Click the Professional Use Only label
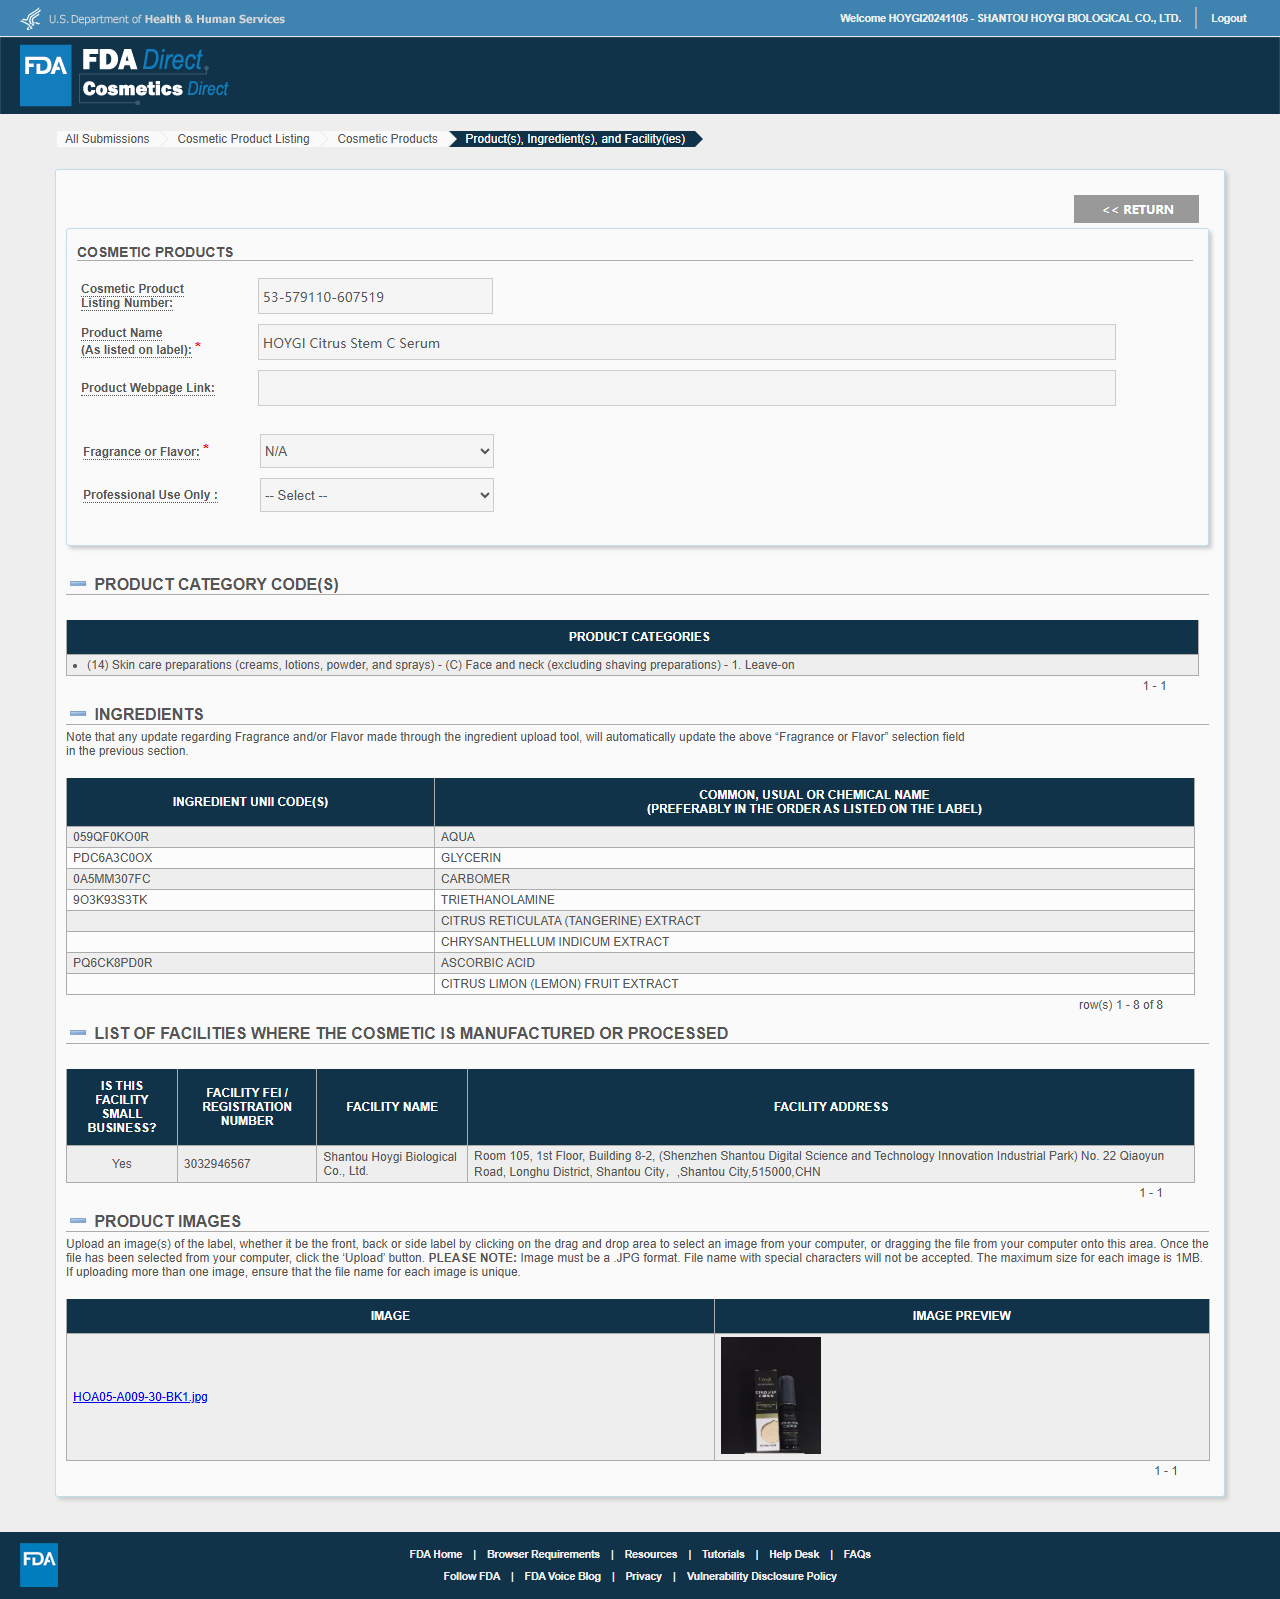Screen dimensions: 1280x1599 [150, 495]
